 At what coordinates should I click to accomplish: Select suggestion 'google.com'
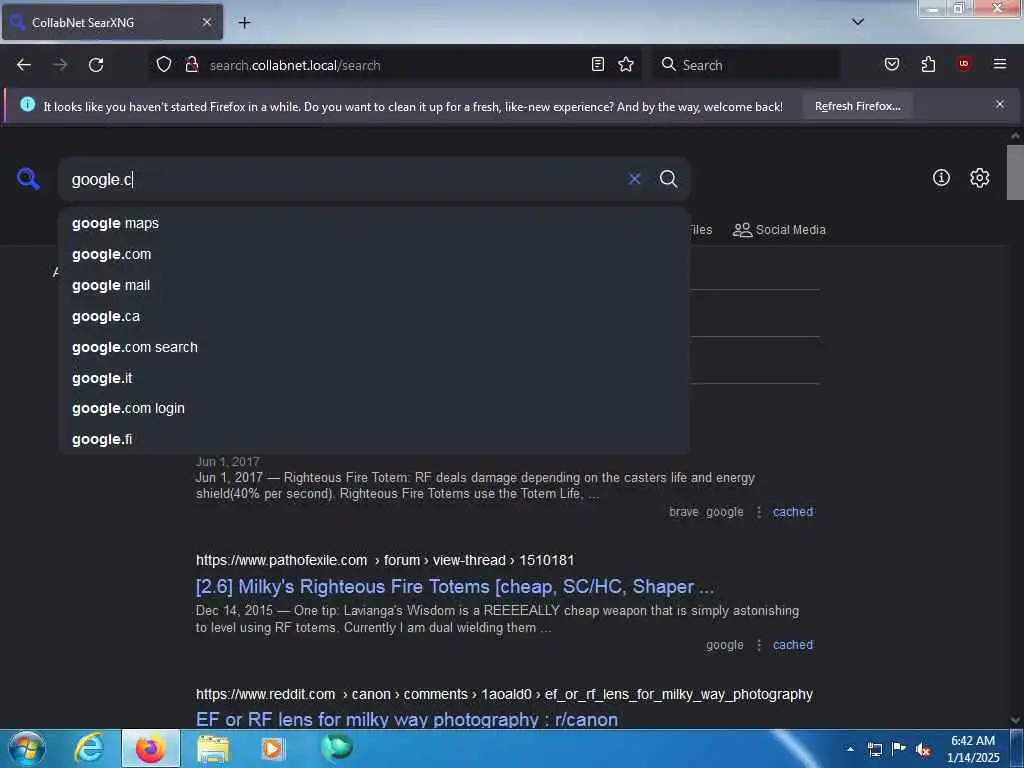[x=374, y=254]
